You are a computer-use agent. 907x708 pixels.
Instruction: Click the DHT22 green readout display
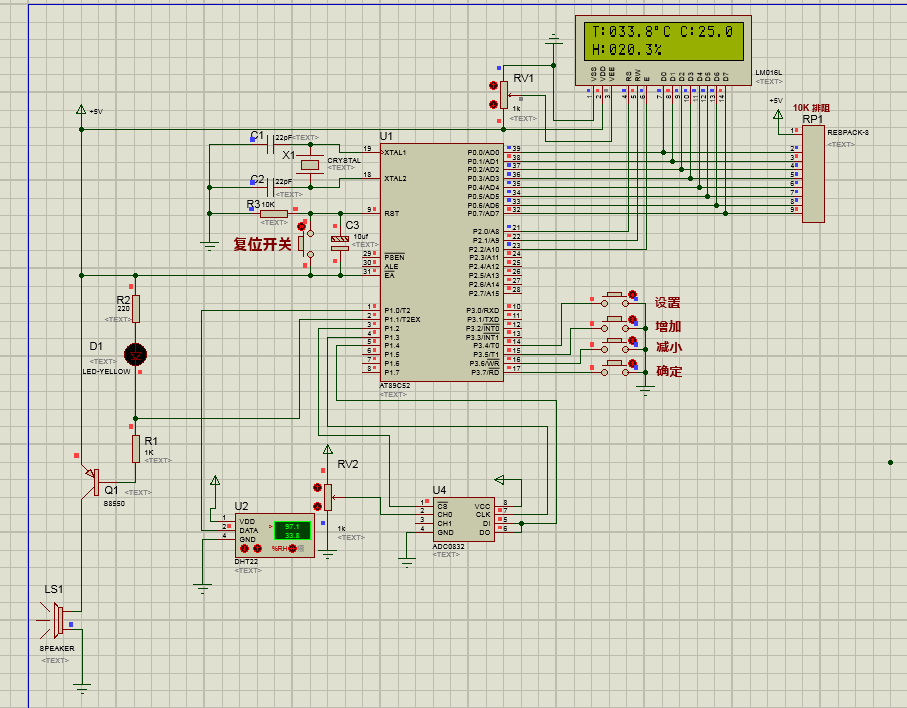click(x=292, y=530)
